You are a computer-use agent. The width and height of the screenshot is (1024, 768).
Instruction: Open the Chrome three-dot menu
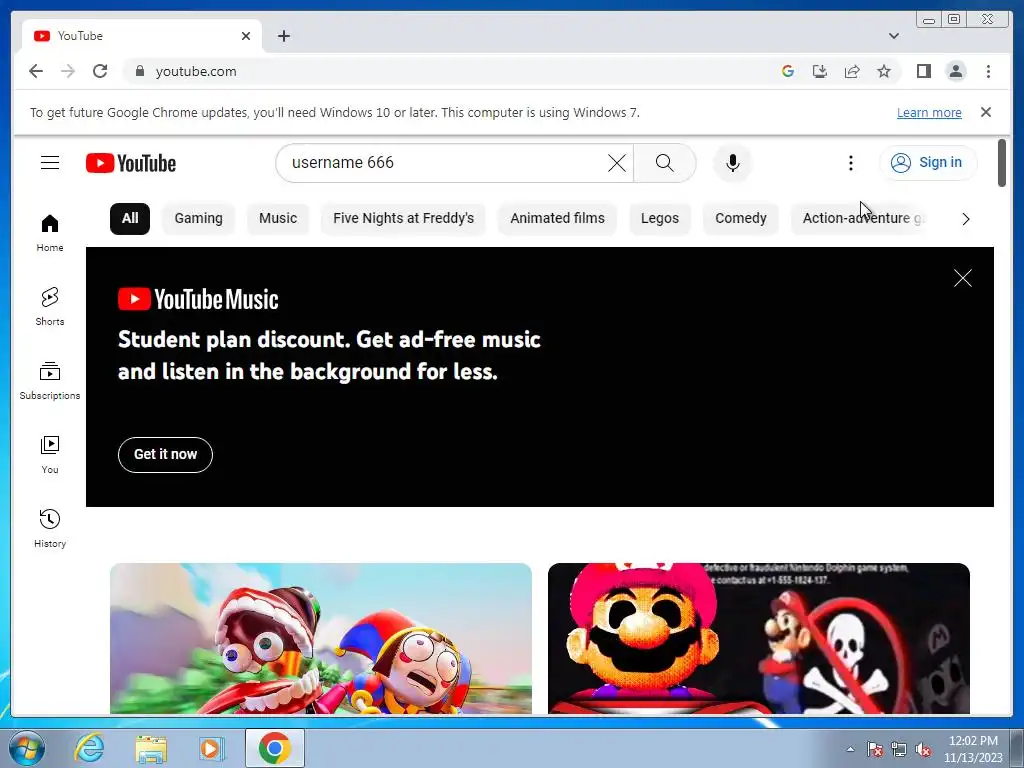(x=988, y=71)
